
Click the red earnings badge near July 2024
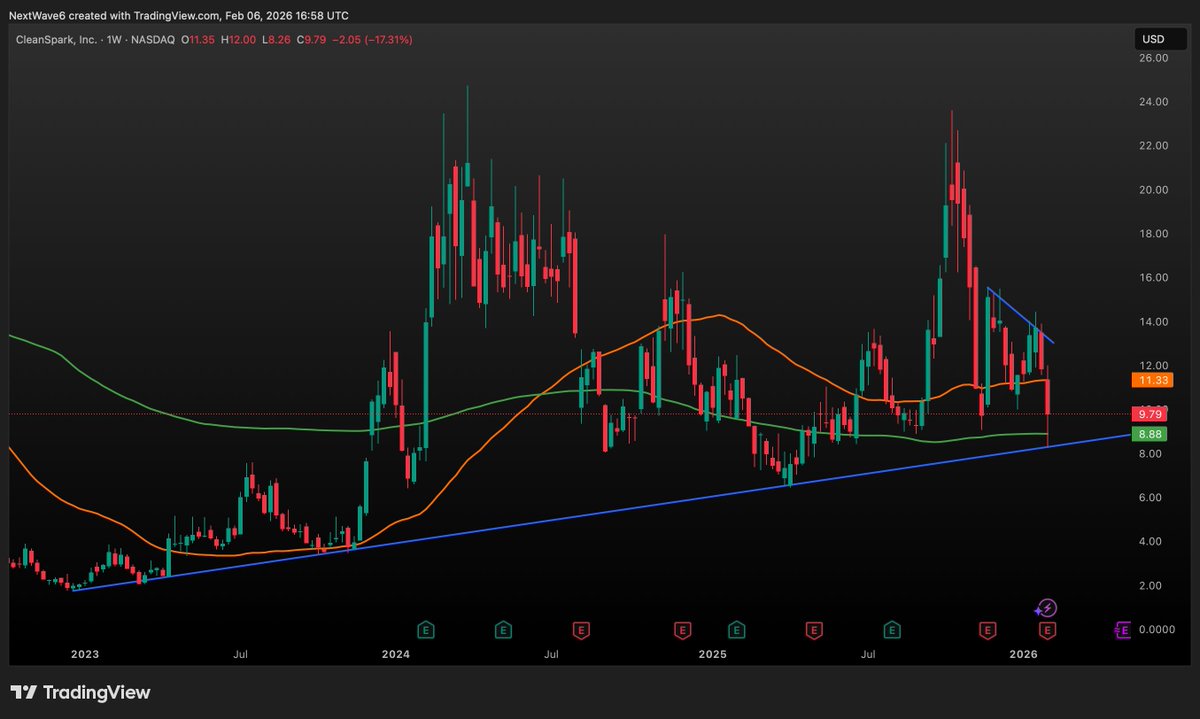580,630
